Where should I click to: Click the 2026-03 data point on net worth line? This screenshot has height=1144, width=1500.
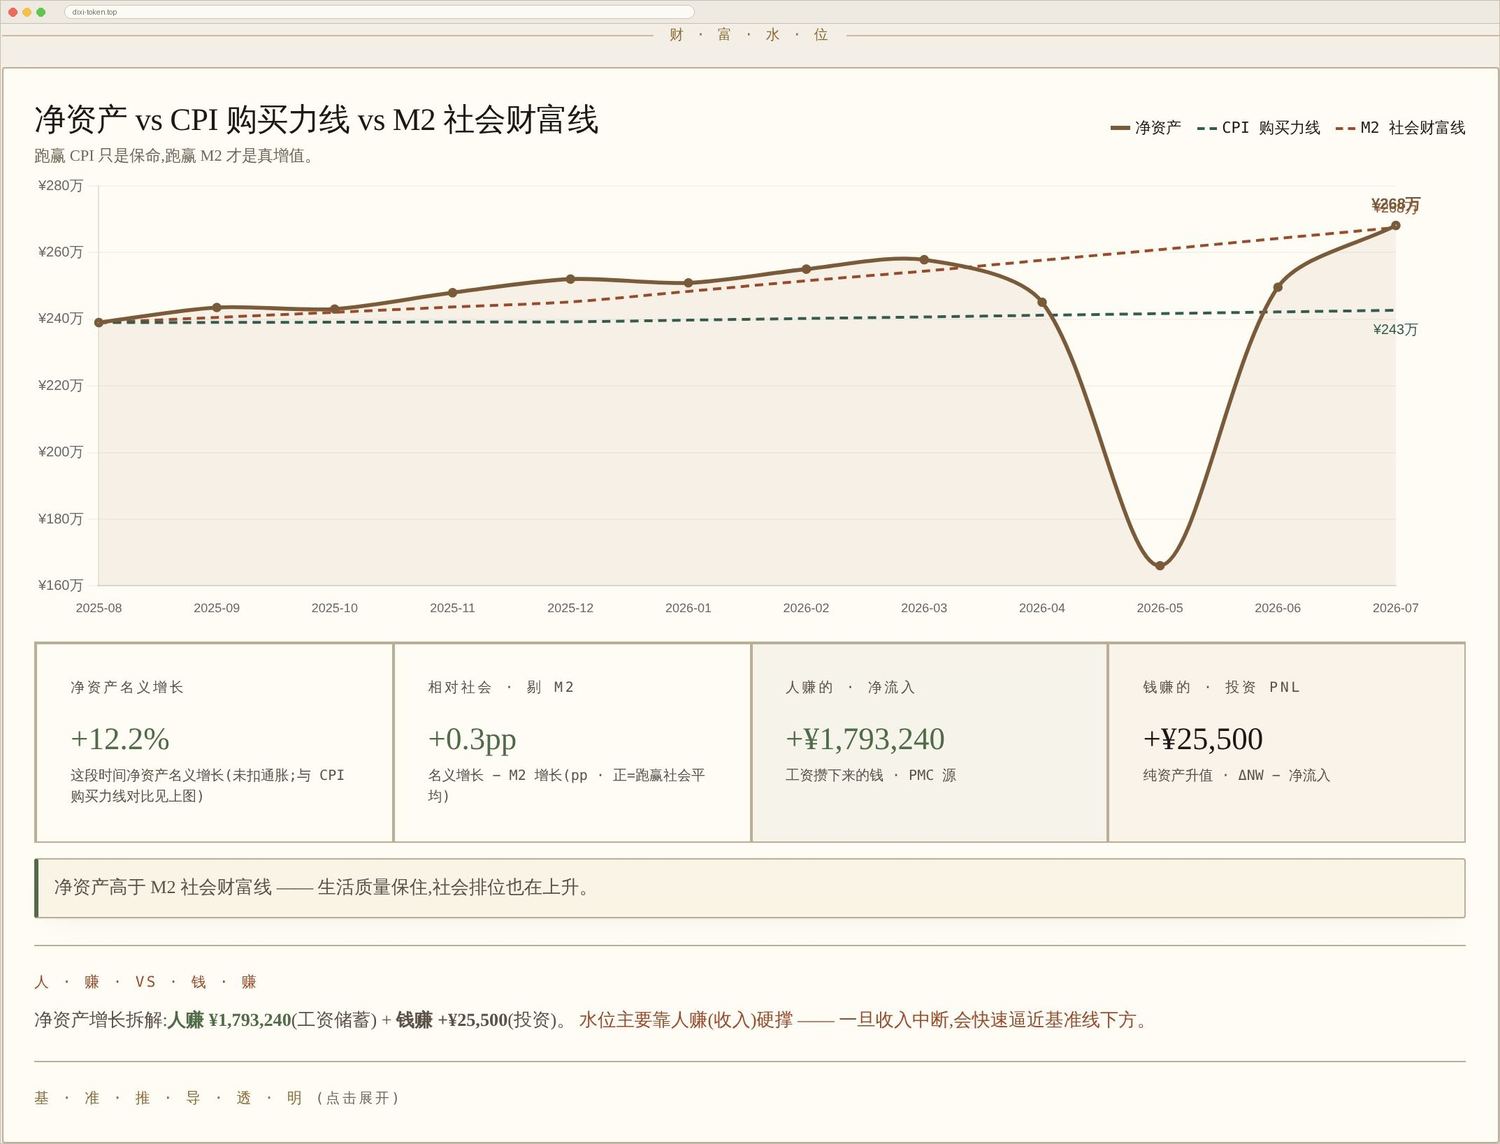[x=924, y=260]
